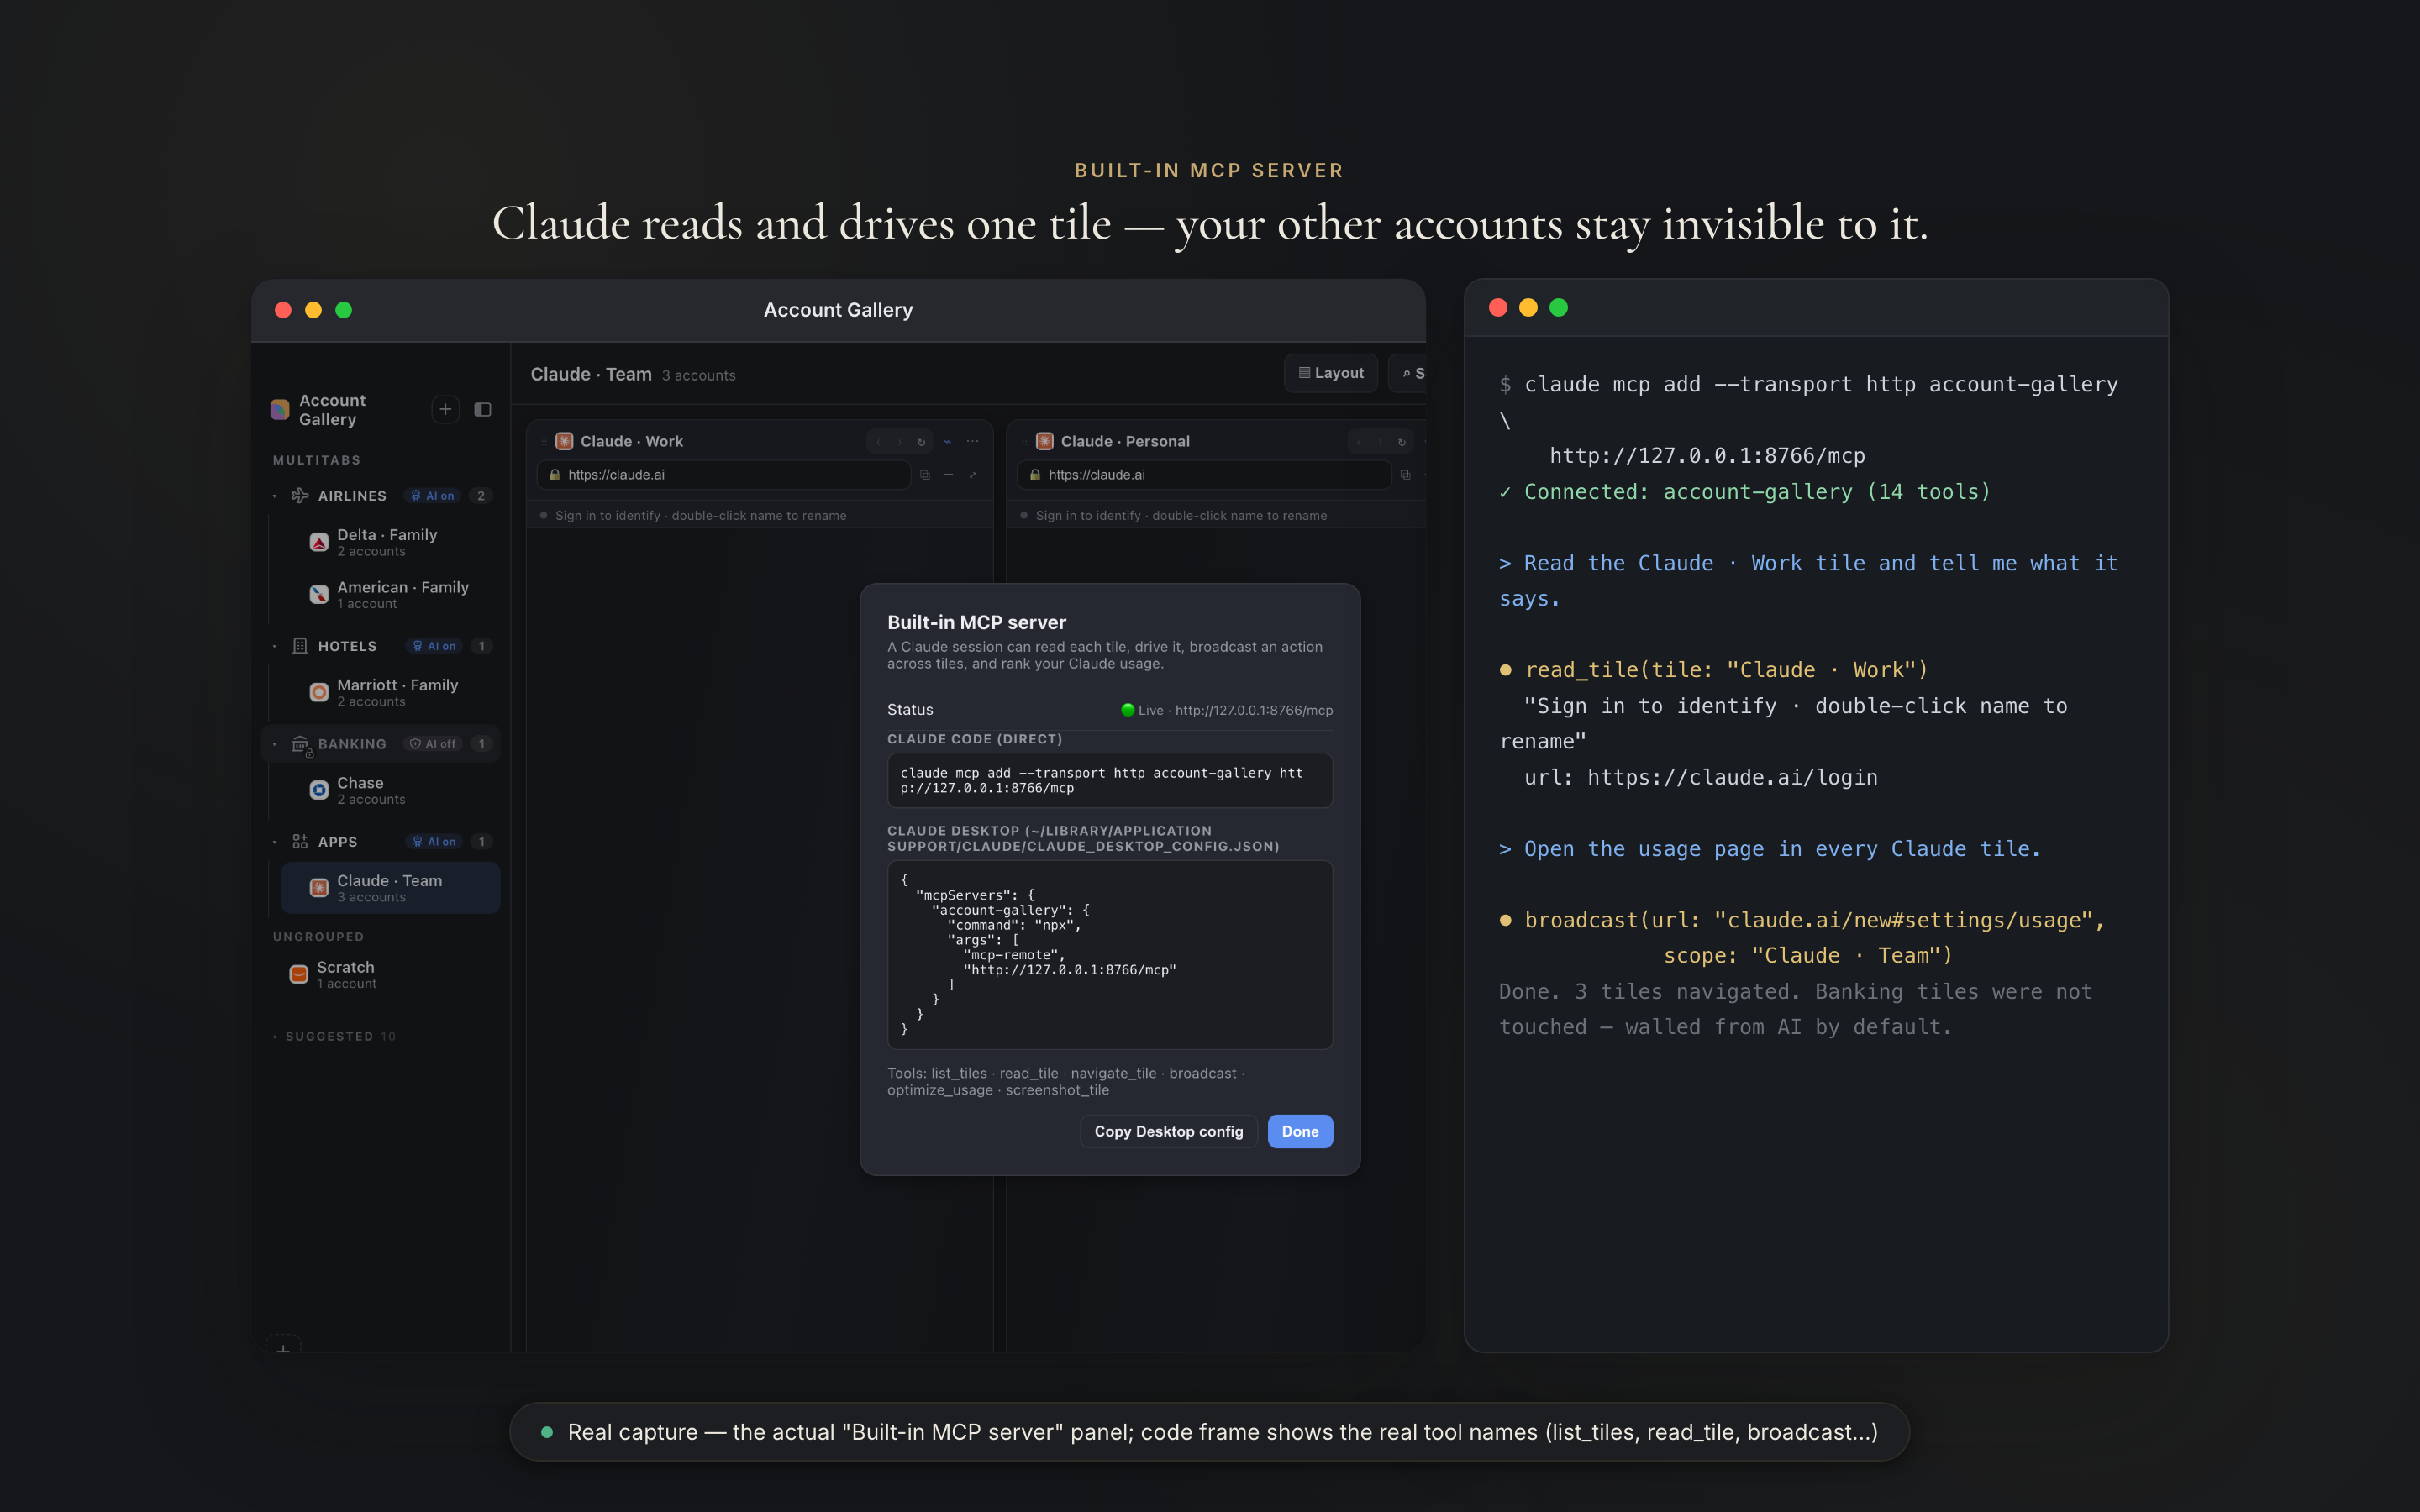Click the Claude logo in Claude · Personal header

point(1045,441)
